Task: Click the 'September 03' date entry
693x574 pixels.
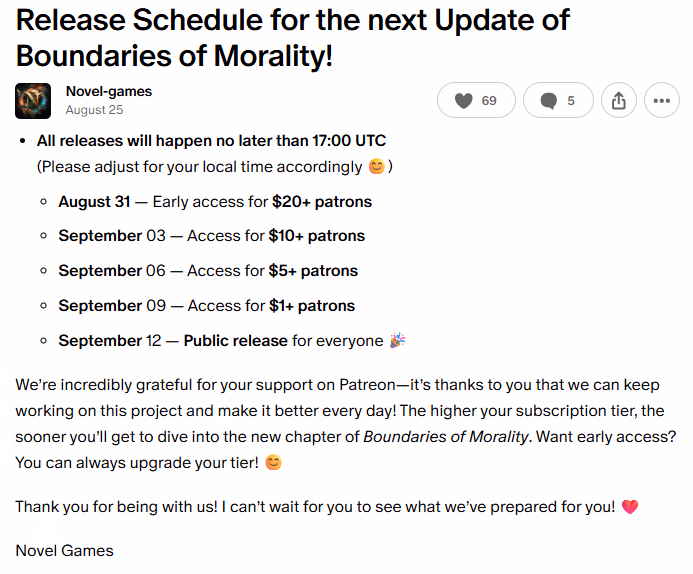Action: pyautogui.click(x=100, y=236)
